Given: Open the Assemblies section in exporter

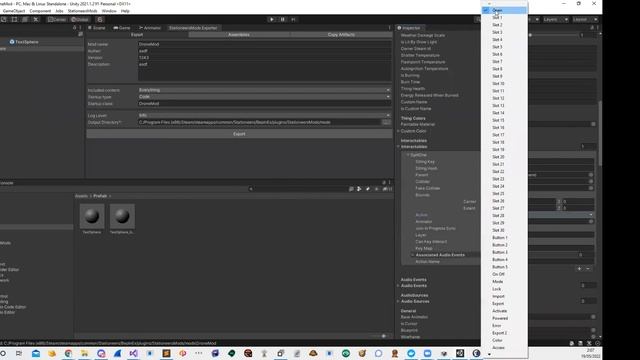Looking at the screenshot, I should 239,35.
